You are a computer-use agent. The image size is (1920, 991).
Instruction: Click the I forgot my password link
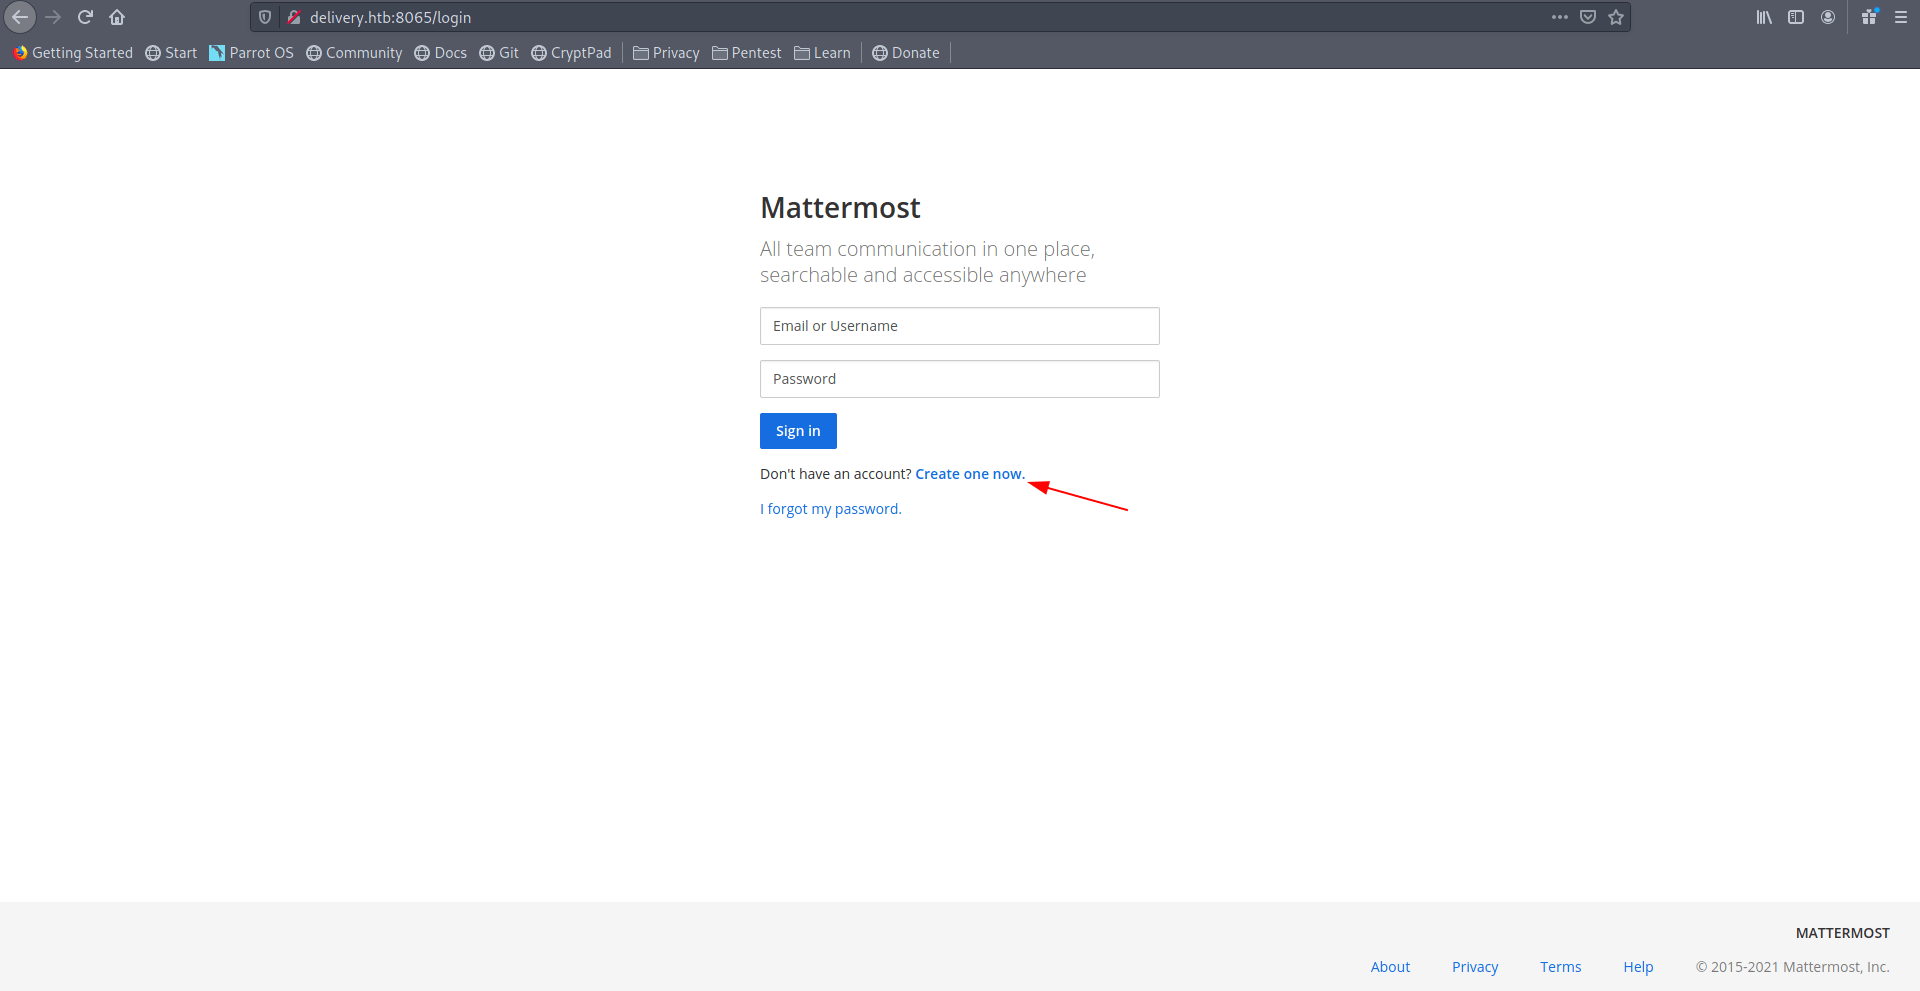(831, 509)
